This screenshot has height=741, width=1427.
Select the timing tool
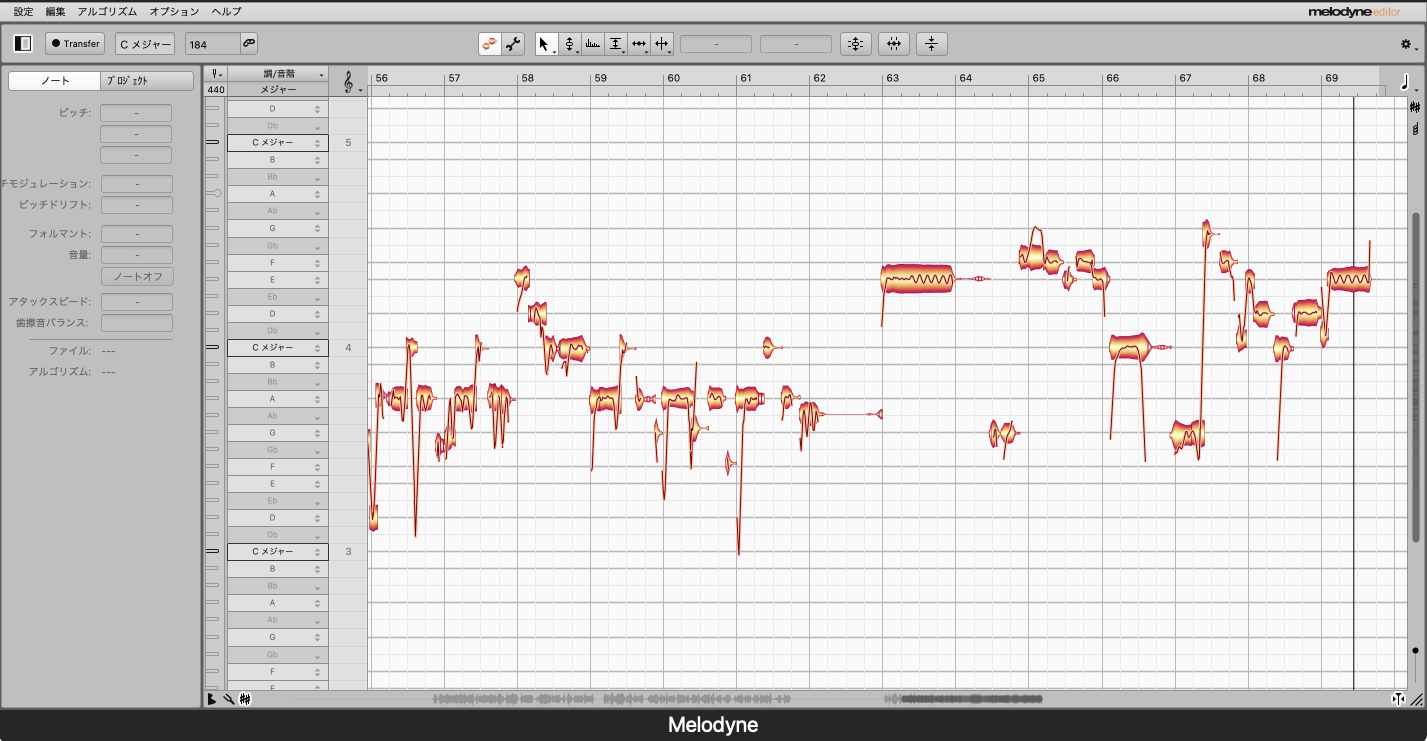coord(639,44)
